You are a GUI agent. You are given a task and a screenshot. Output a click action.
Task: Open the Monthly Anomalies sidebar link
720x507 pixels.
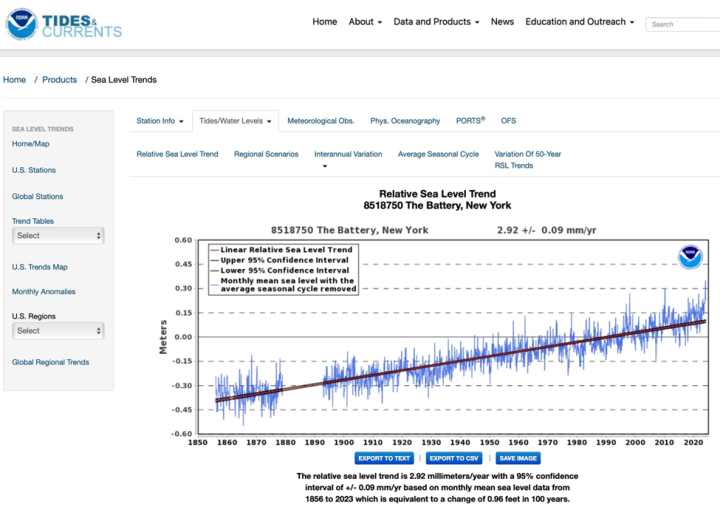point(44,292)
